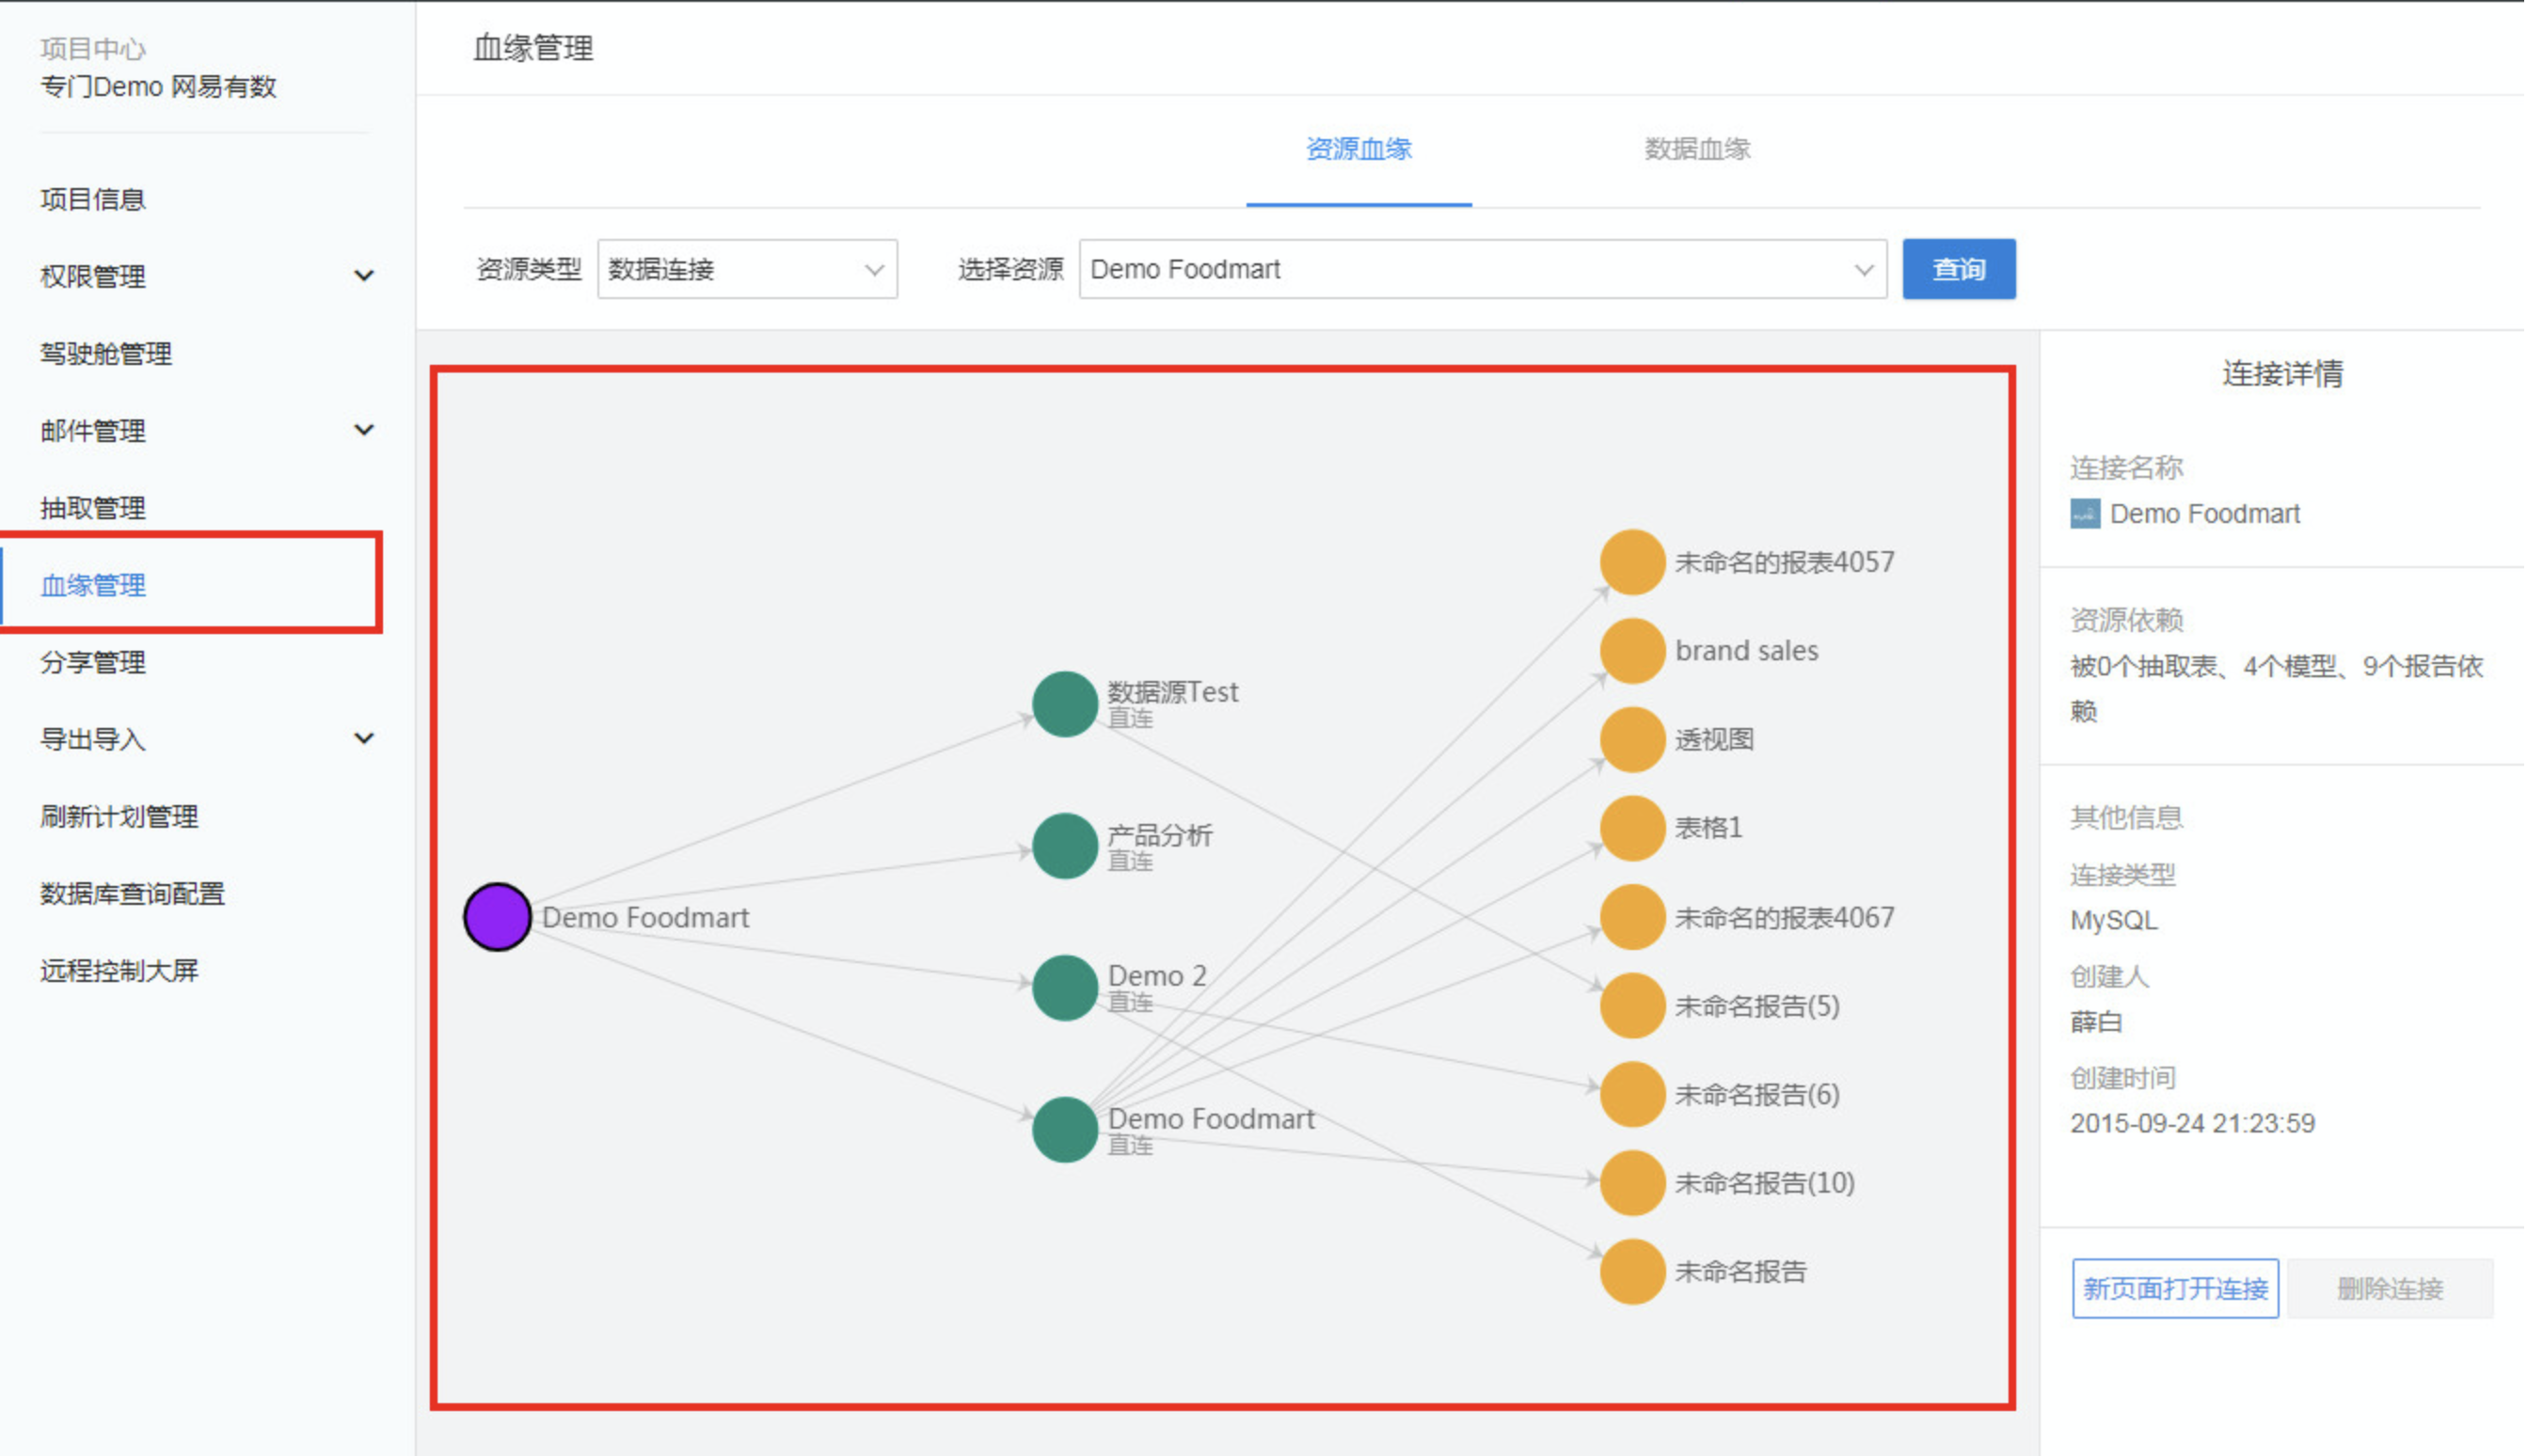2527x1456 pixels.
Task: Open the 选择资源 Demo Foodmart dropdown
Action: point(1483,269)
